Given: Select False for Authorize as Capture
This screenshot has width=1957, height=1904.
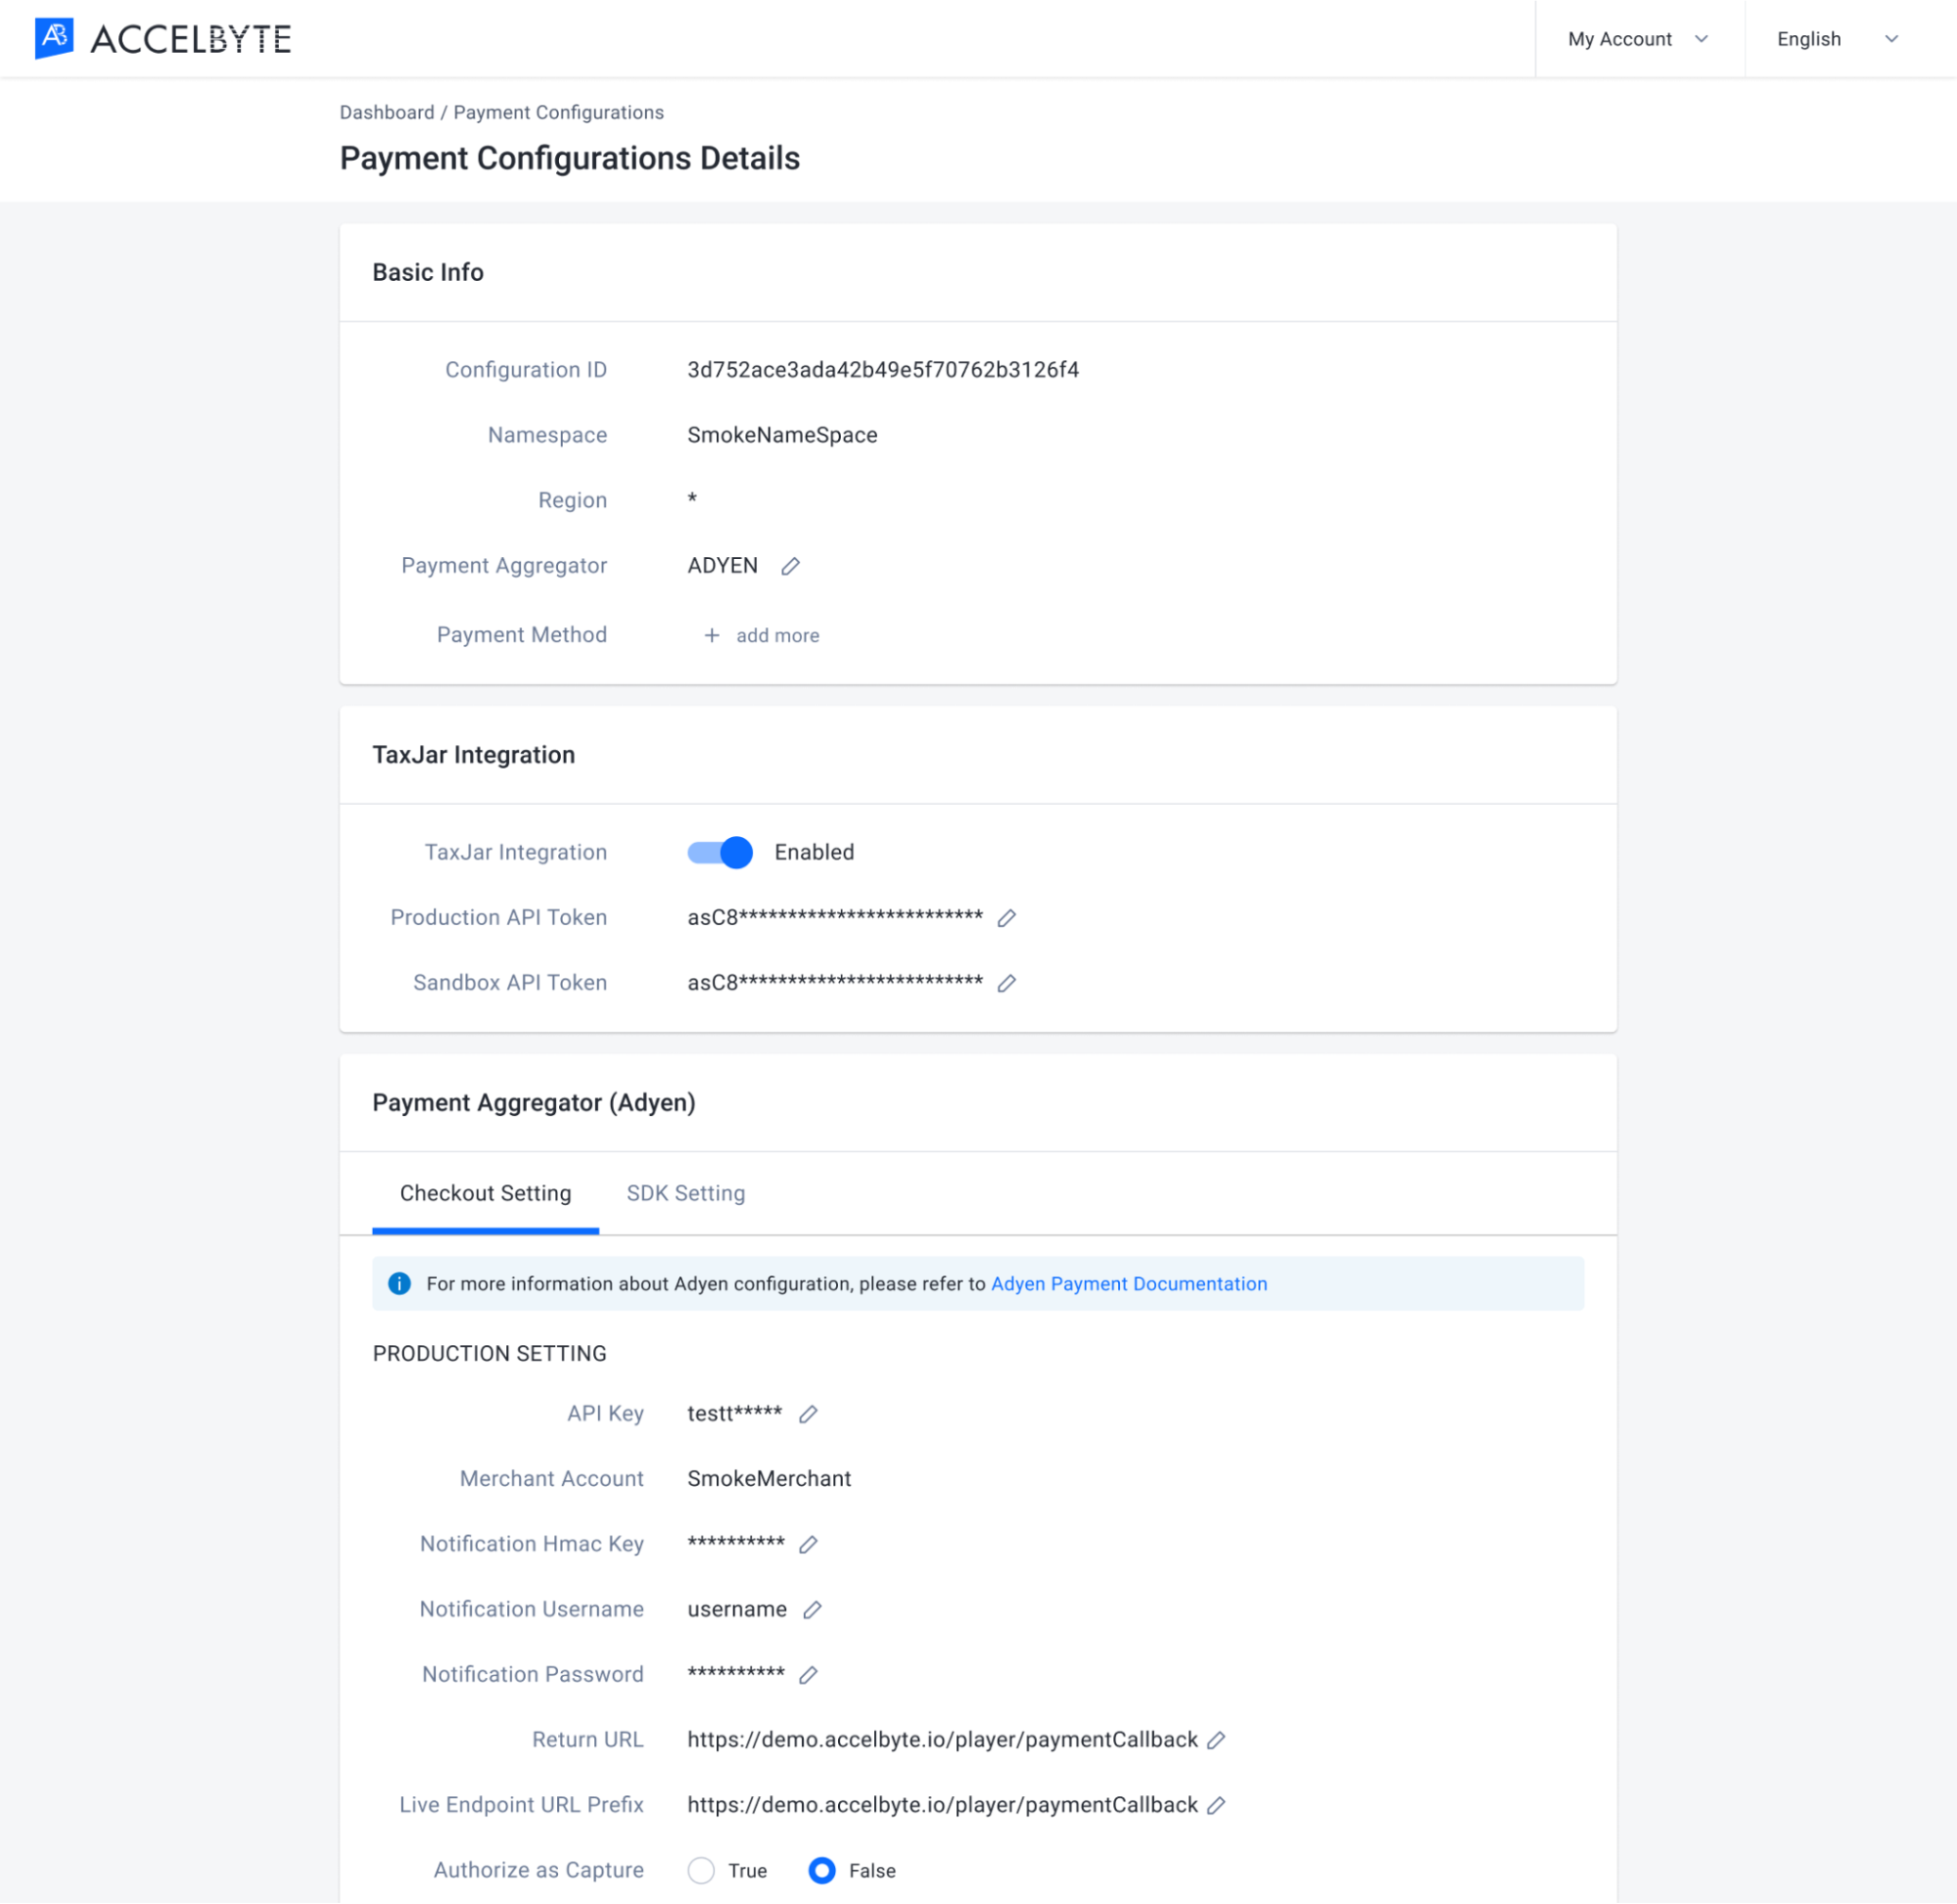Looking at the screenshot, I should pyautogui.click(x=822, y=1870).
